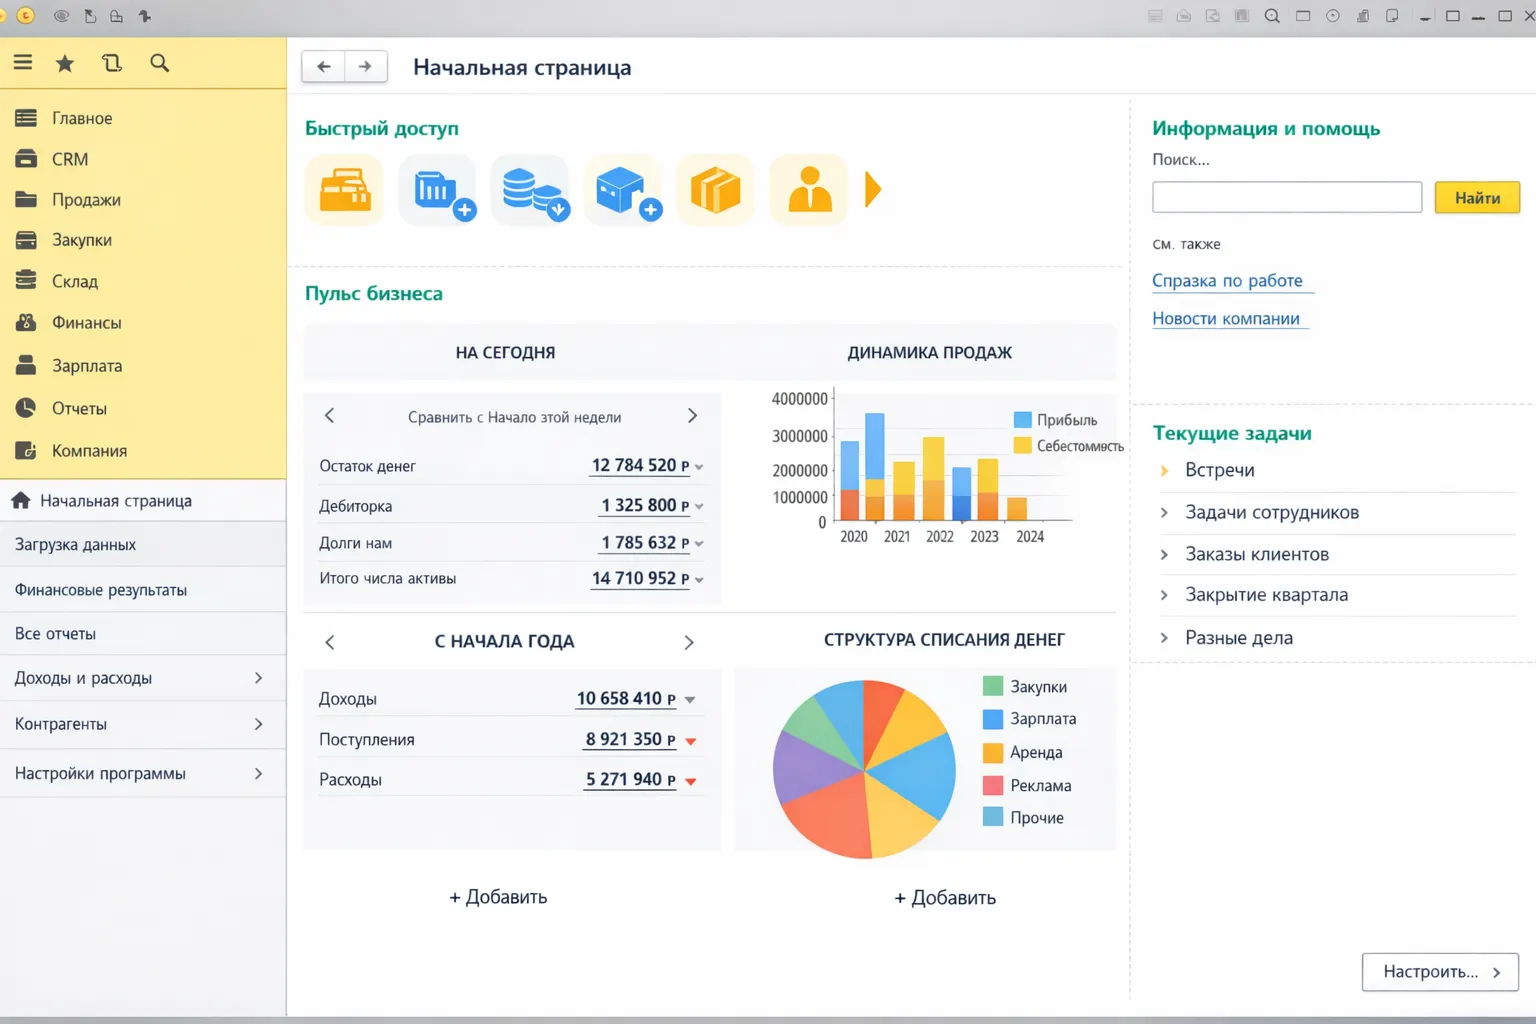The height and width of the screenshot is (1024, 1536).
Task: Expand the Настройки программы item
Action: coord(258,773)
